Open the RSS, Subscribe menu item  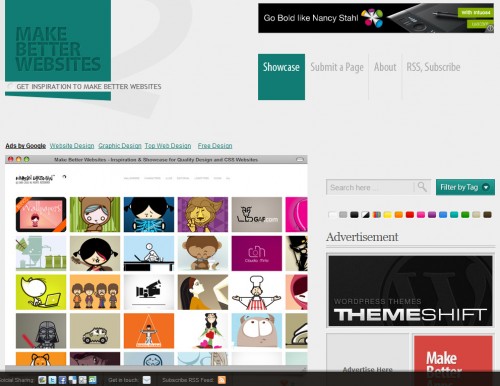[433, 67]
